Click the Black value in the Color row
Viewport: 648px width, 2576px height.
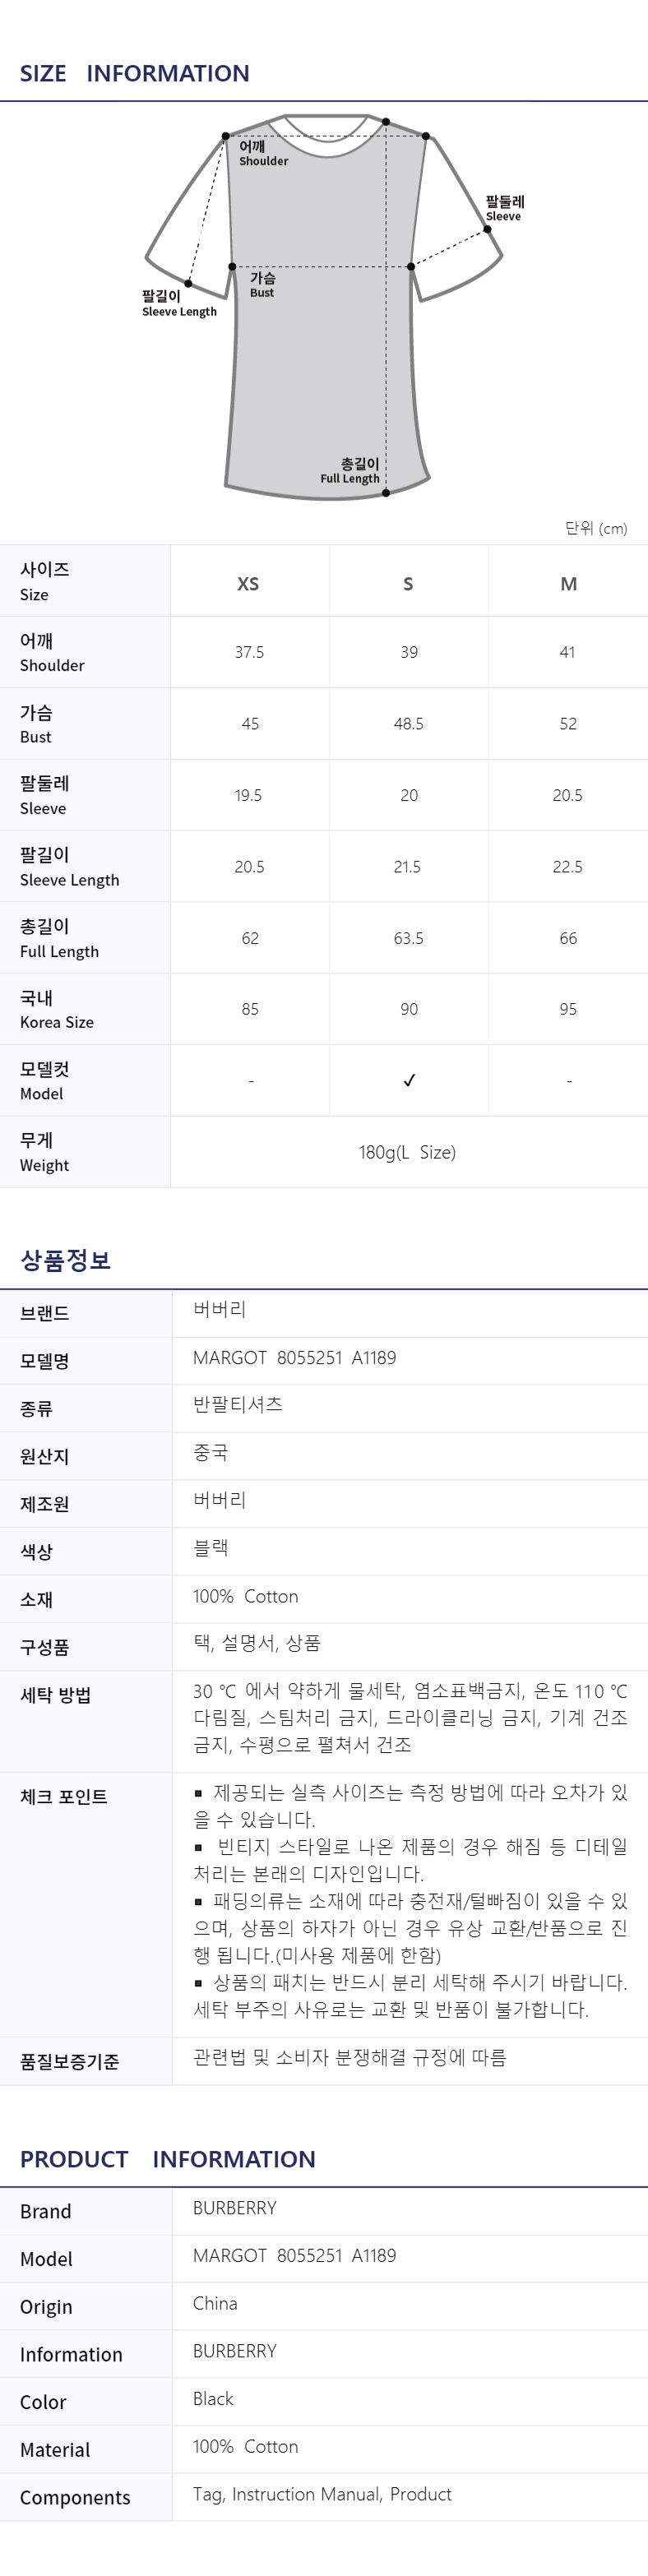coord(213,2398)
